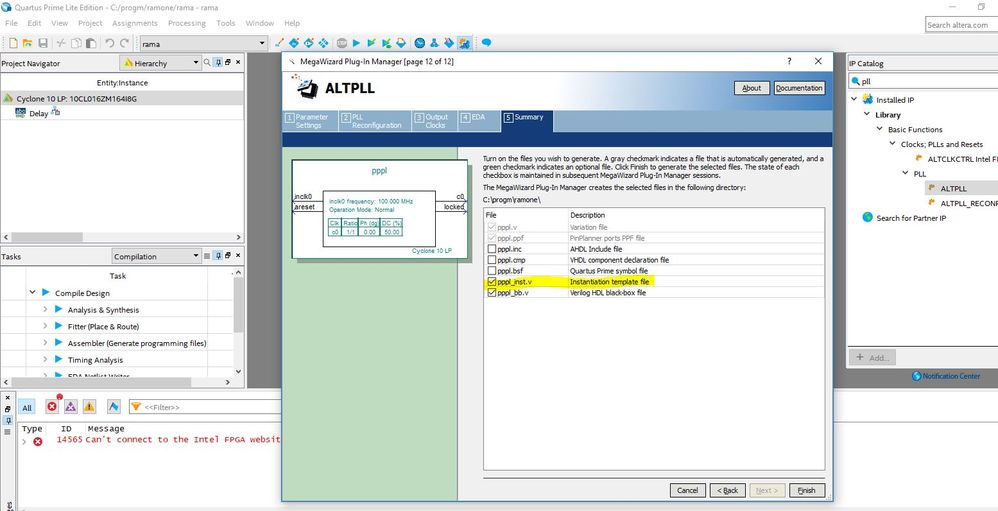
Task: Click the Finish button
Action: pyautogui.click(x=806, y=490)
